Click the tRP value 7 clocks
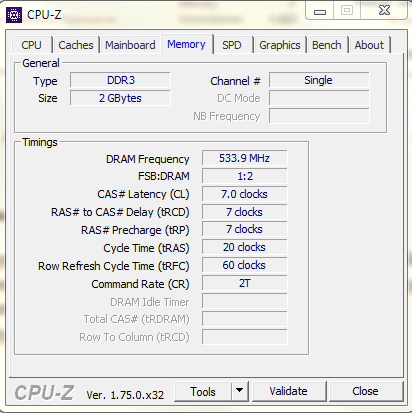The height and width of the screenshot is (413, 412). point(244,229)
